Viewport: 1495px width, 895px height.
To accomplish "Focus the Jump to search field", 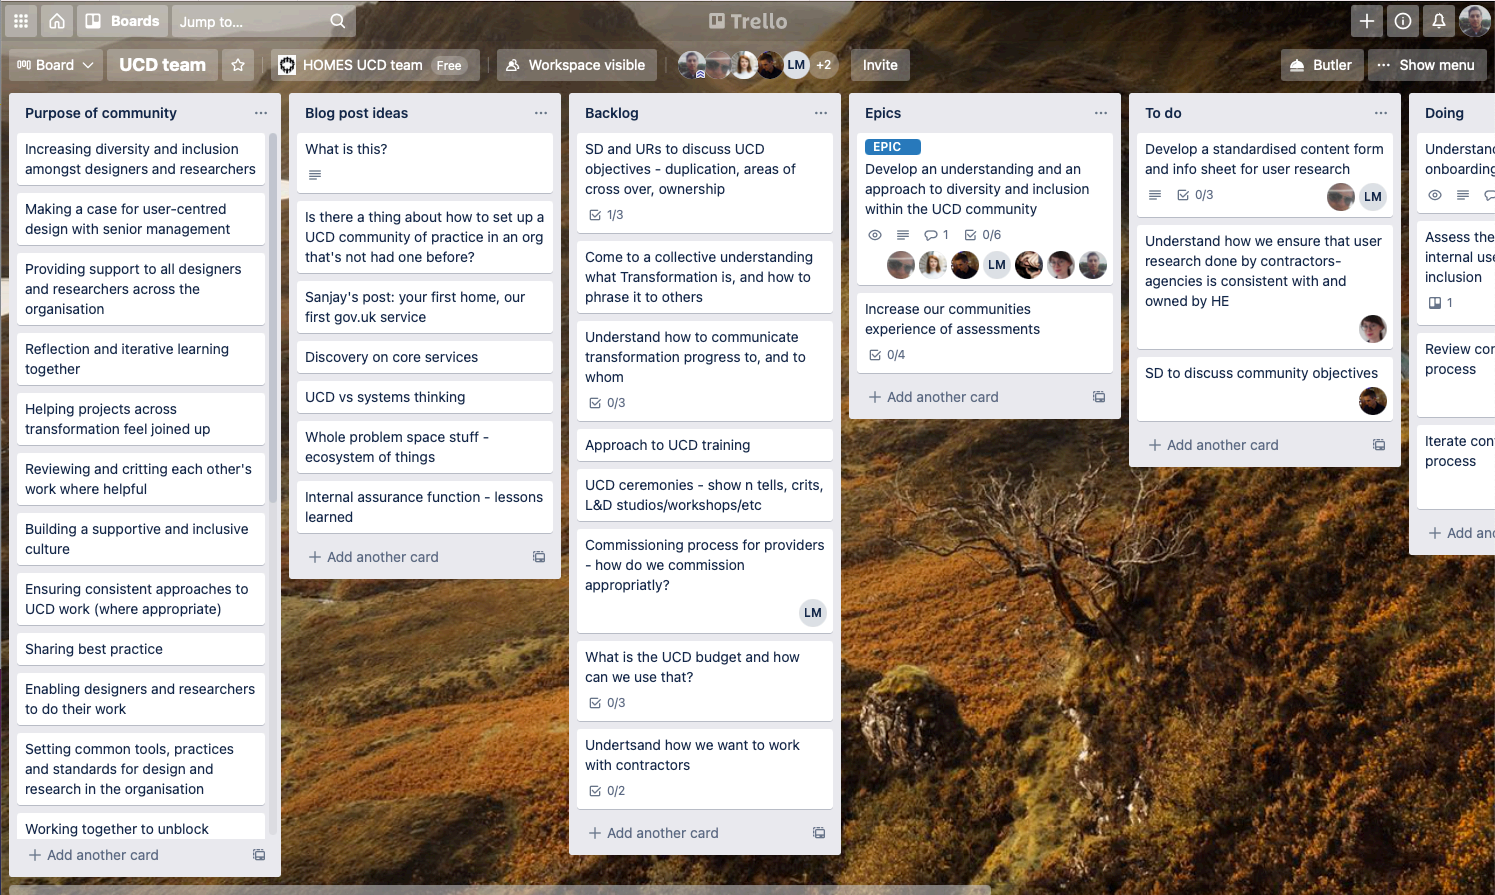I will 264,21.
